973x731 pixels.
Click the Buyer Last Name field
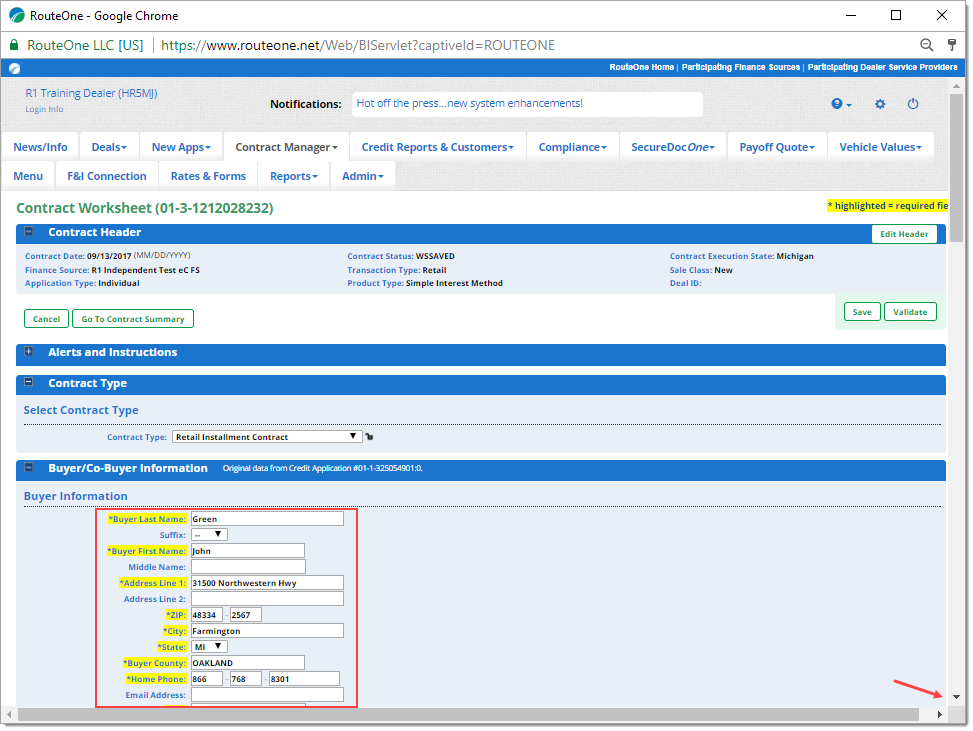[267, 519]
